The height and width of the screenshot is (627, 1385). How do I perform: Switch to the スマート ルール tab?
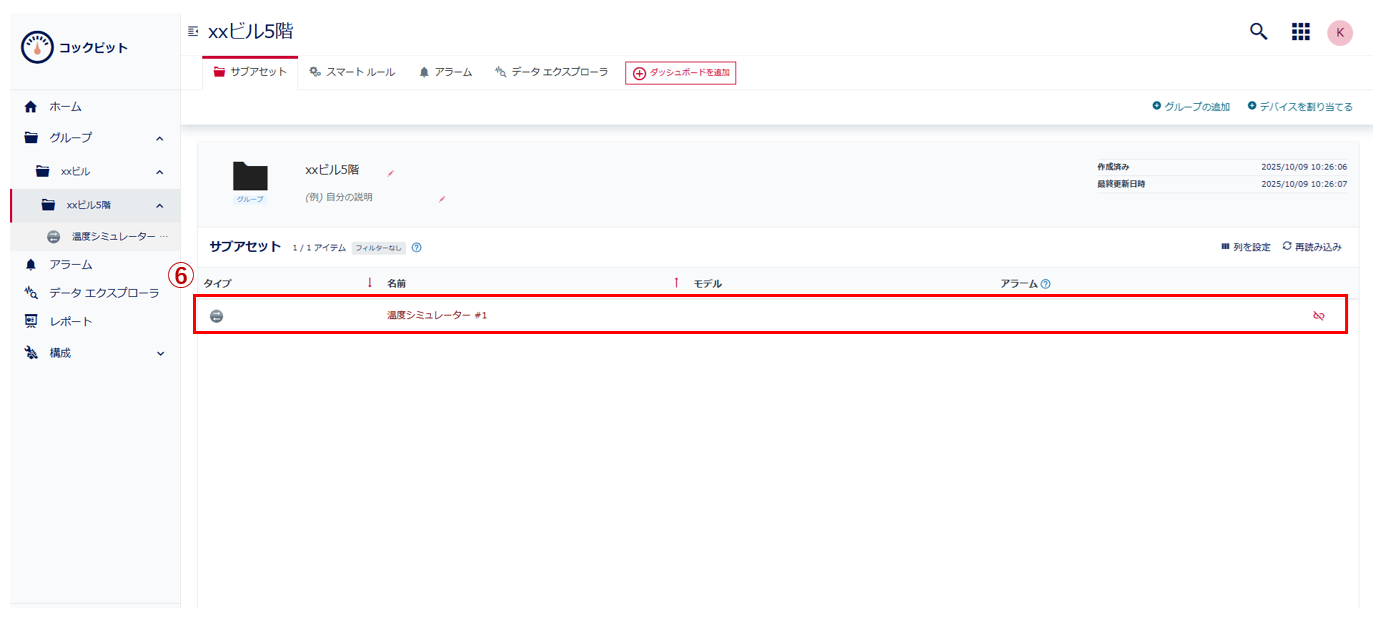point(352,72)
